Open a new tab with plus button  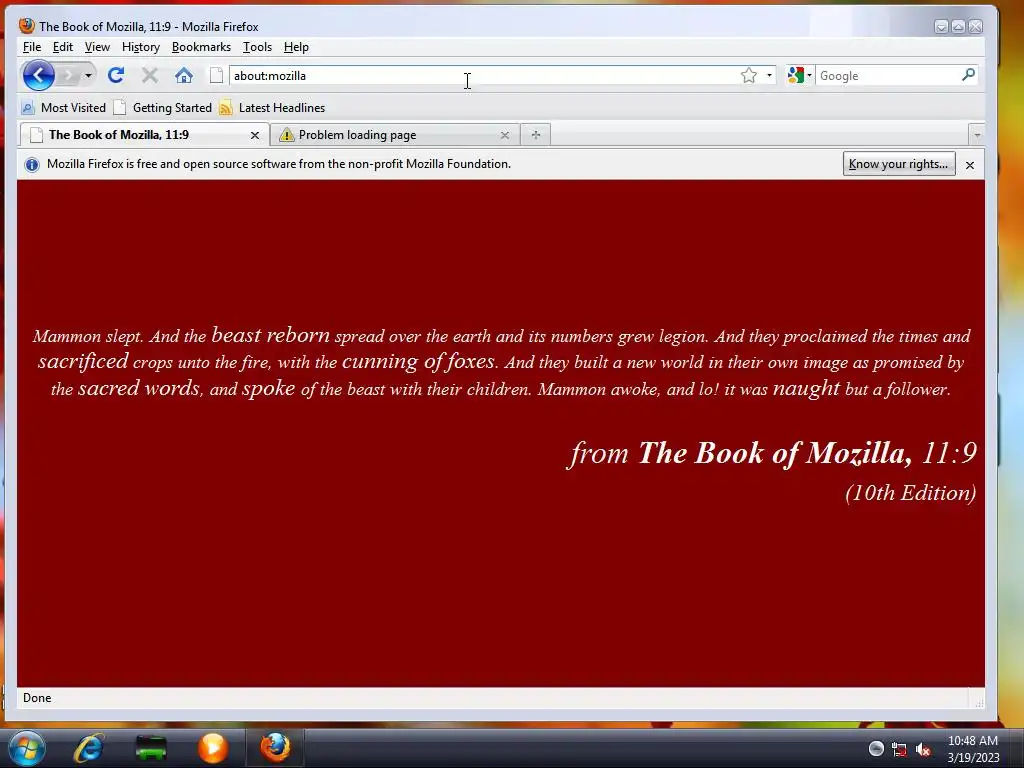536,135
